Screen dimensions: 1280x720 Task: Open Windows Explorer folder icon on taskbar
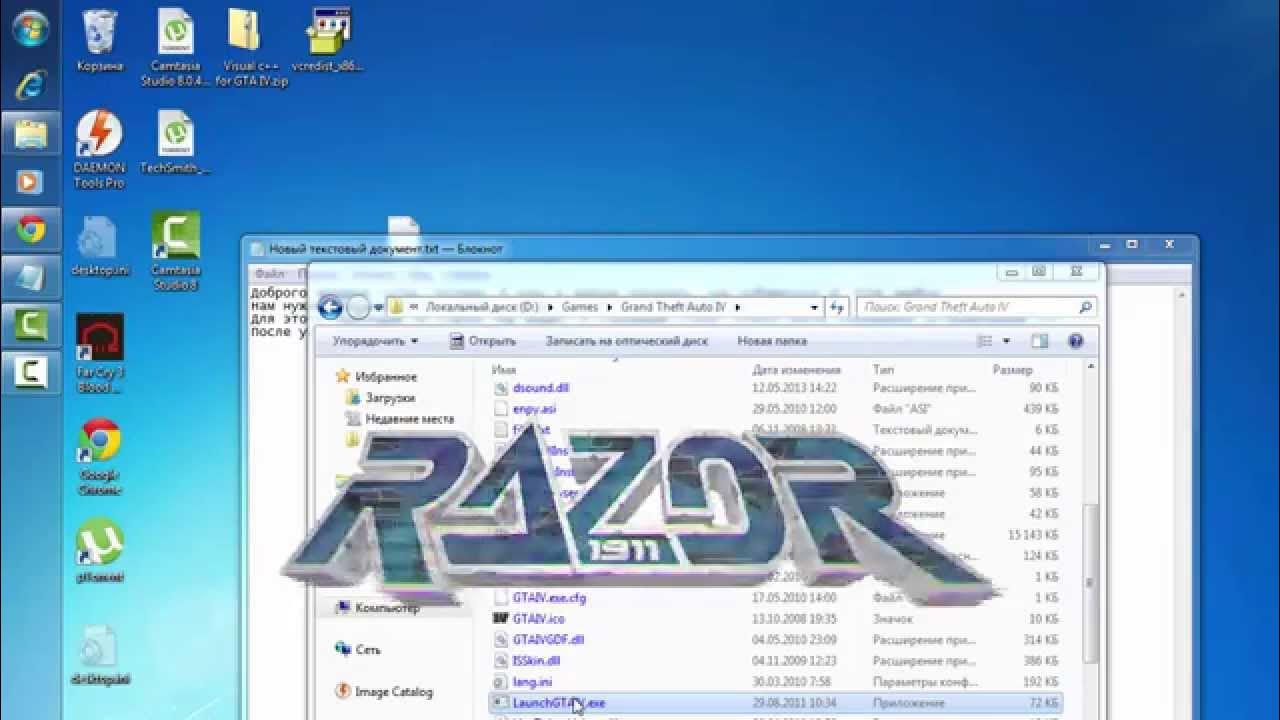point(30,132)
